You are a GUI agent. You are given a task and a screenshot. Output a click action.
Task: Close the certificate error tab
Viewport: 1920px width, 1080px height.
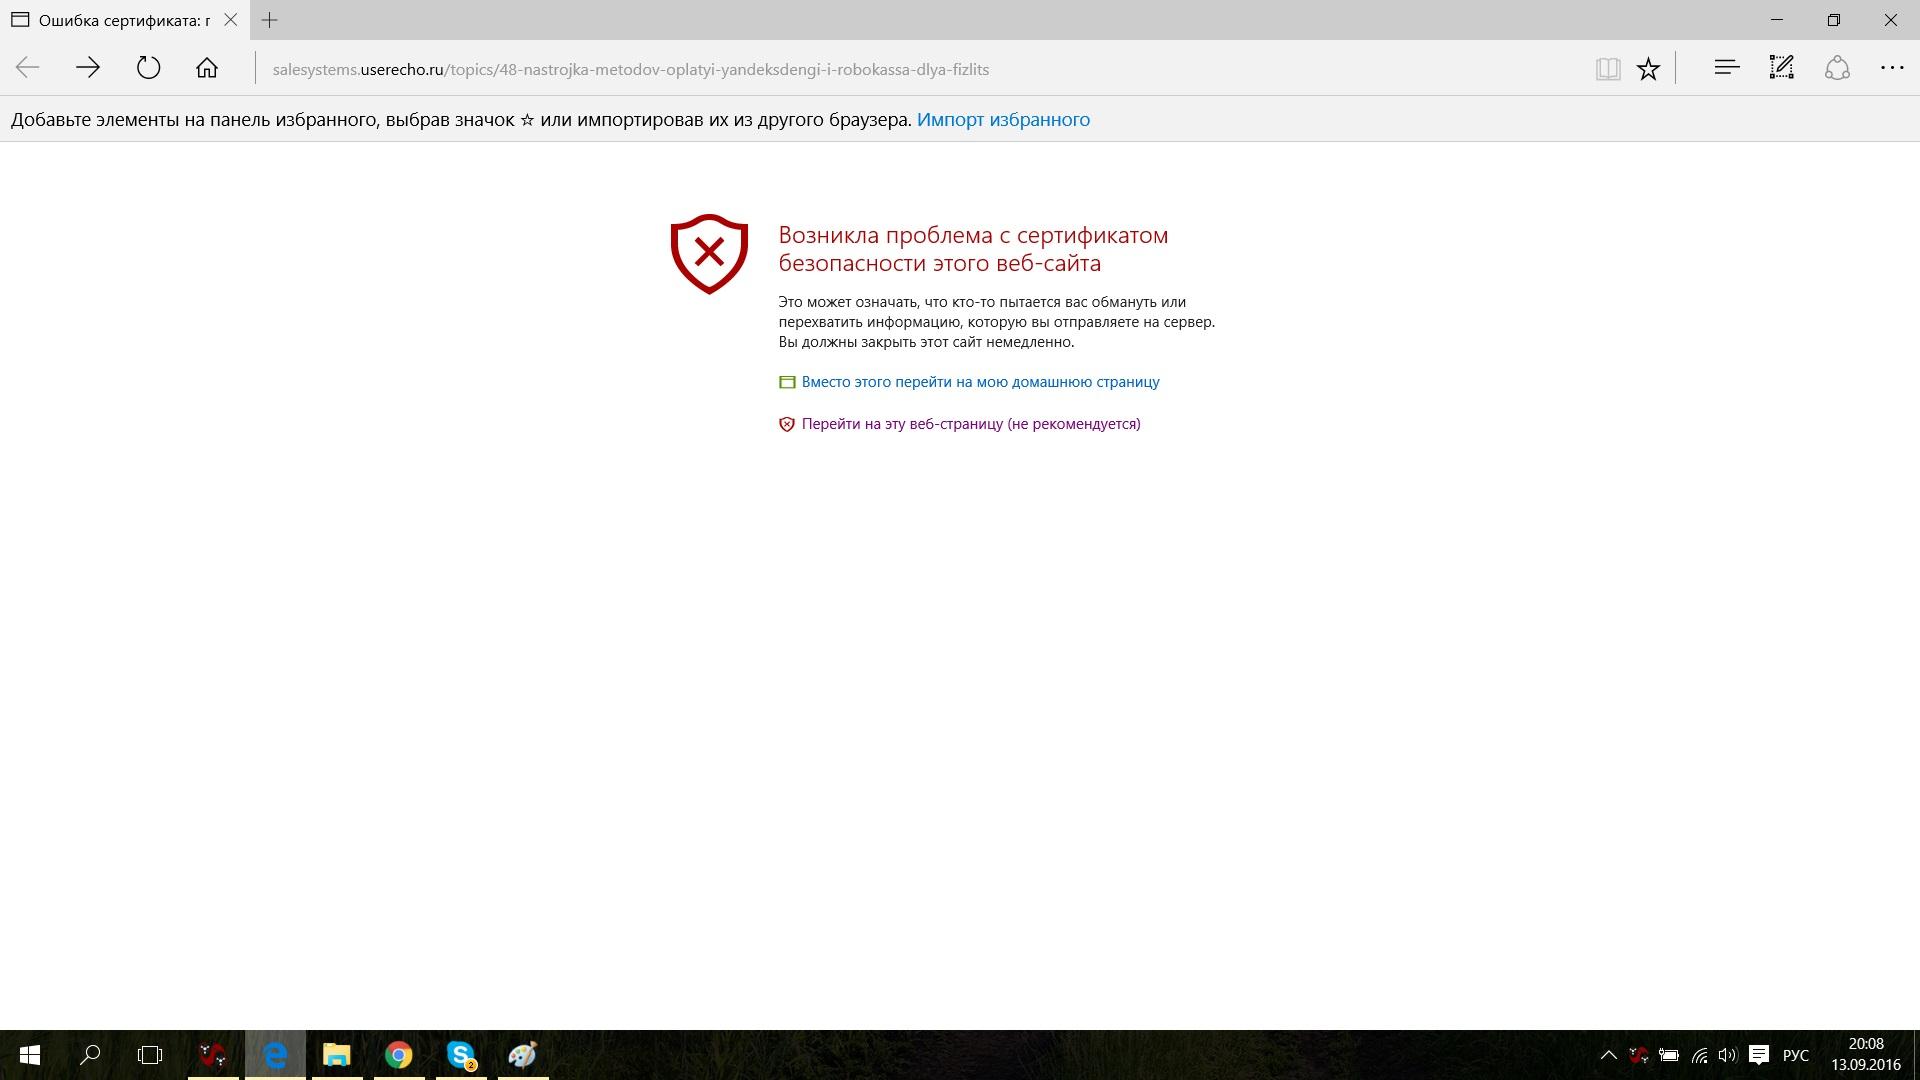click(x=230, y=20)
